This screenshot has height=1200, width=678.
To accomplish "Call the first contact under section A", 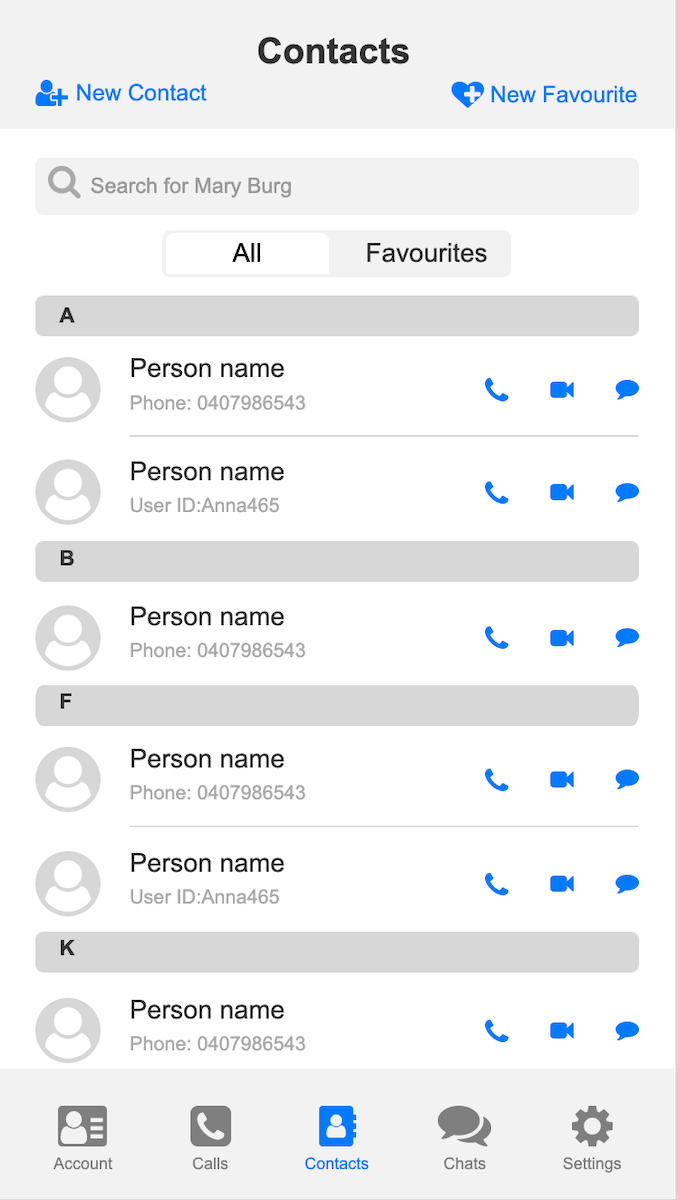I will [497, 390].
